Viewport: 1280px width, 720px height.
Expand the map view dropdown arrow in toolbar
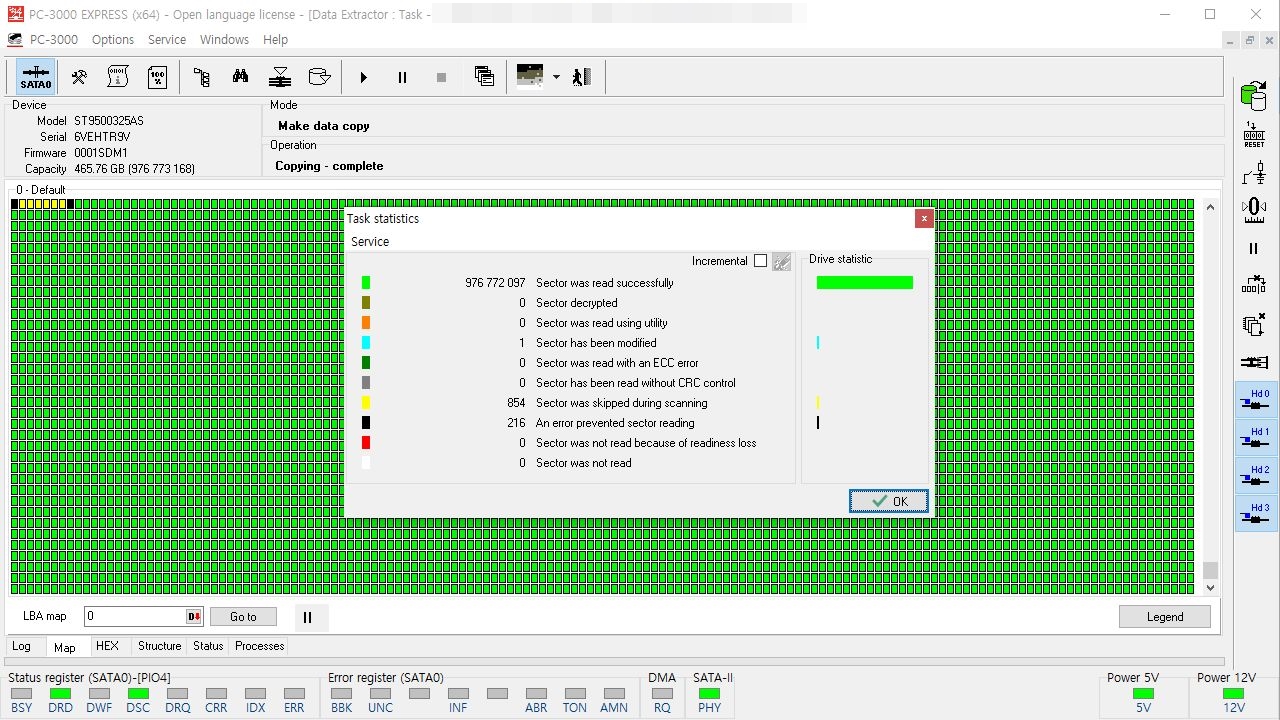coord(556,77)
